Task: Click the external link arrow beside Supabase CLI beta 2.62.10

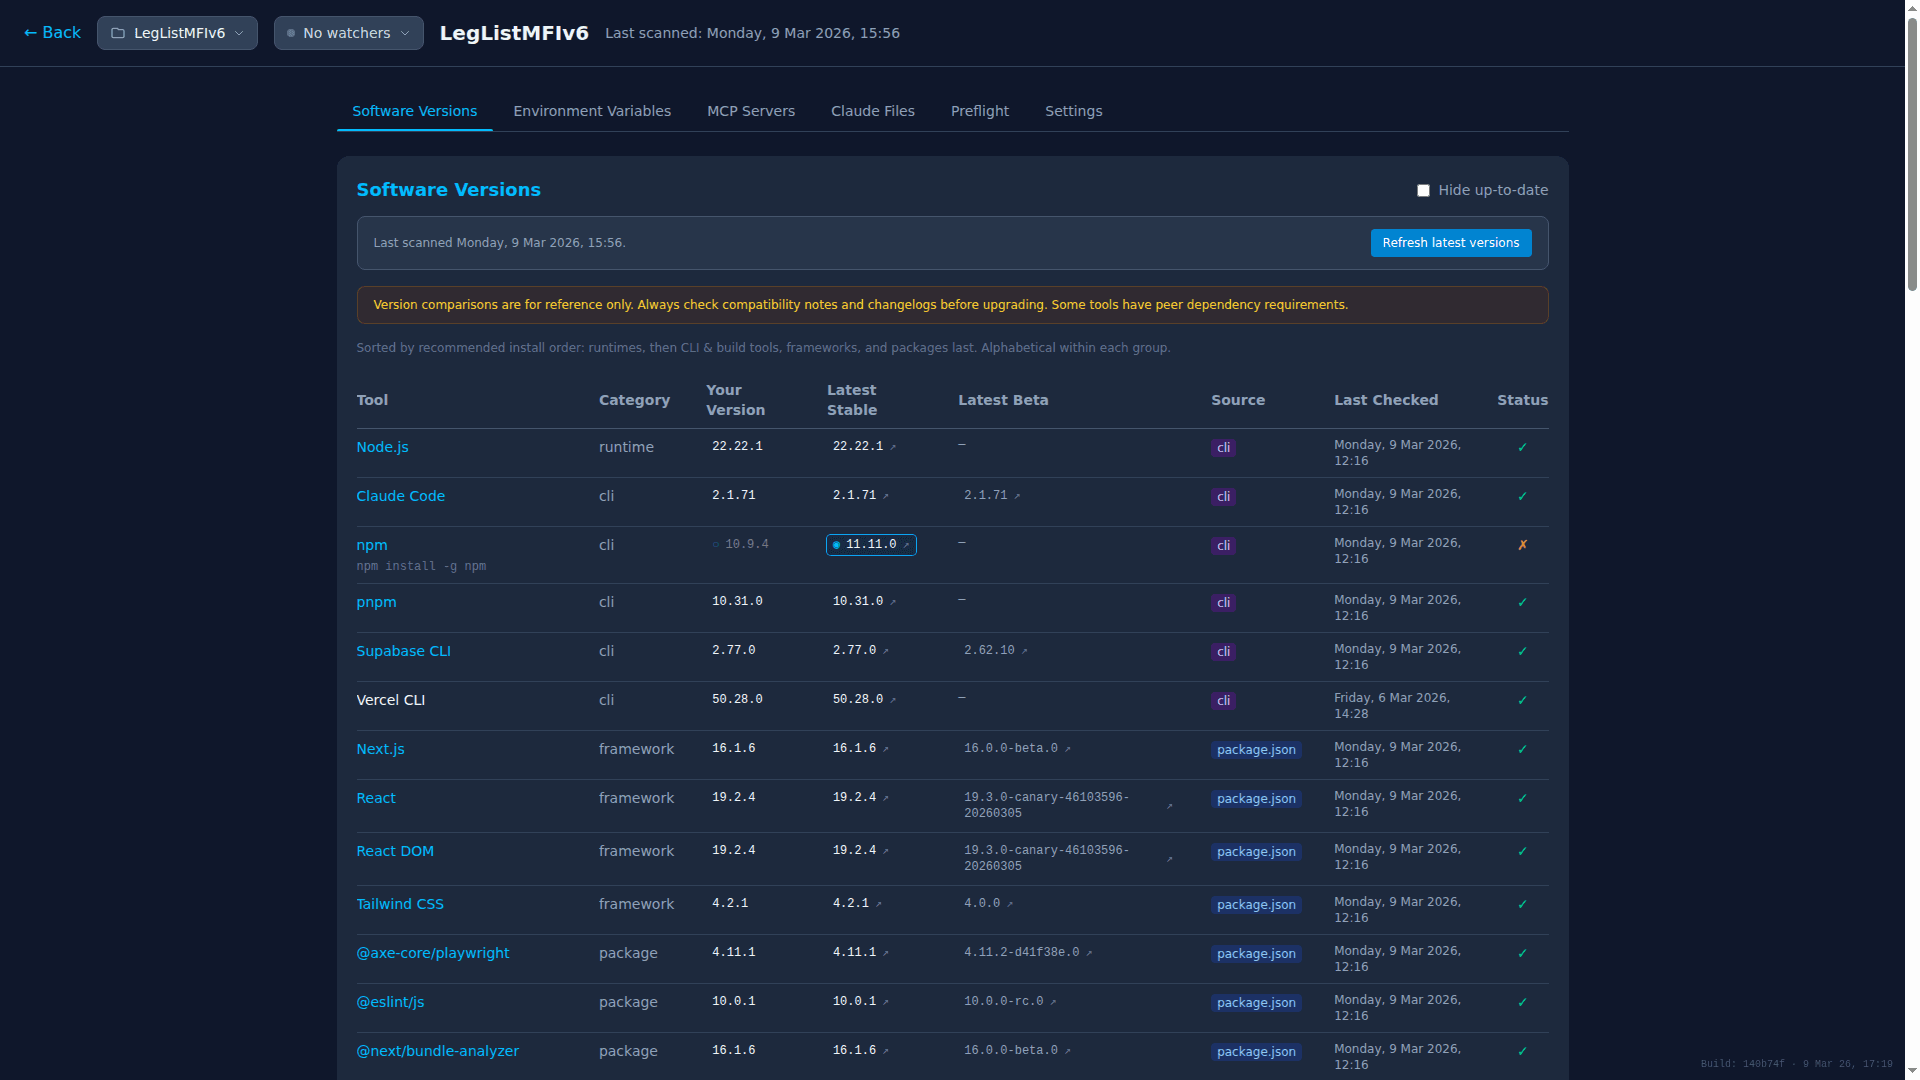Action: click(1026, 650)
